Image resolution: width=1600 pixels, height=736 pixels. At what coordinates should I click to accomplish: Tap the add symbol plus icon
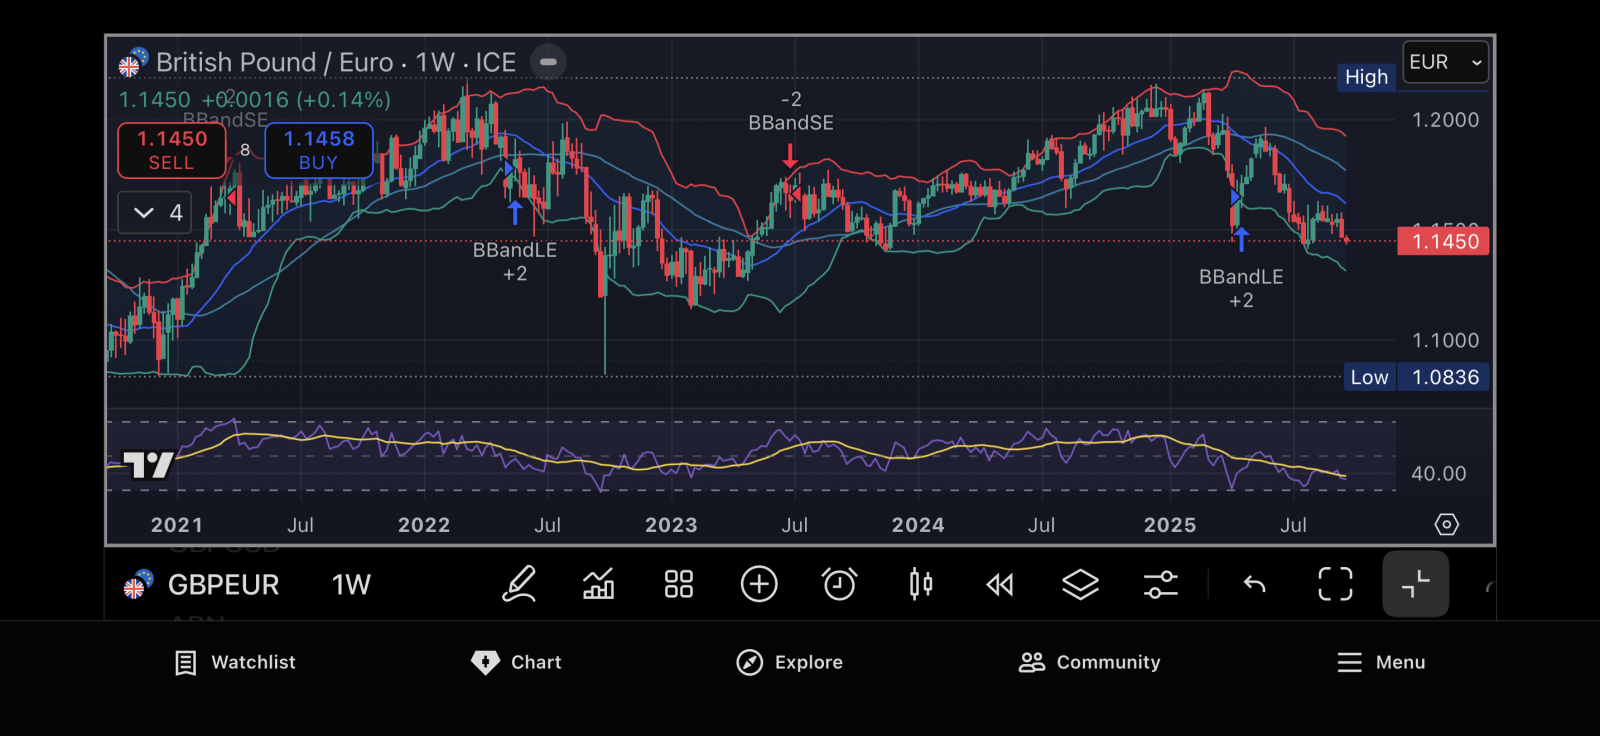point(759,584)
